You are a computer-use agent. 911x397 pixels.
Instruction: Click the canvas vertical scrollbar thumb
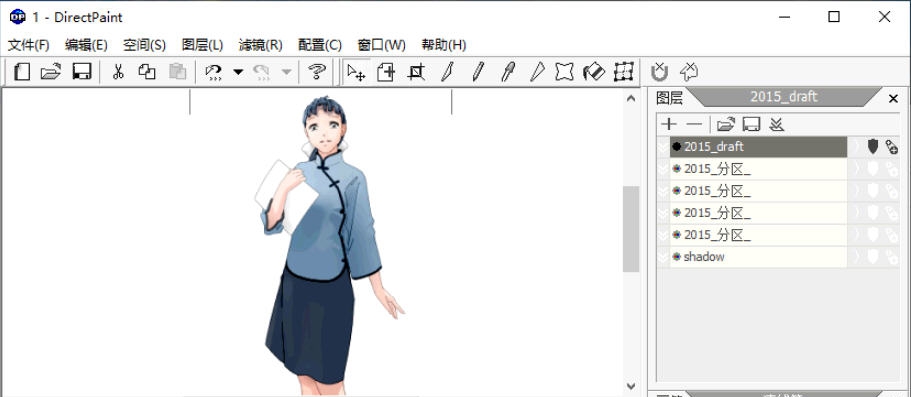[631, 229]
